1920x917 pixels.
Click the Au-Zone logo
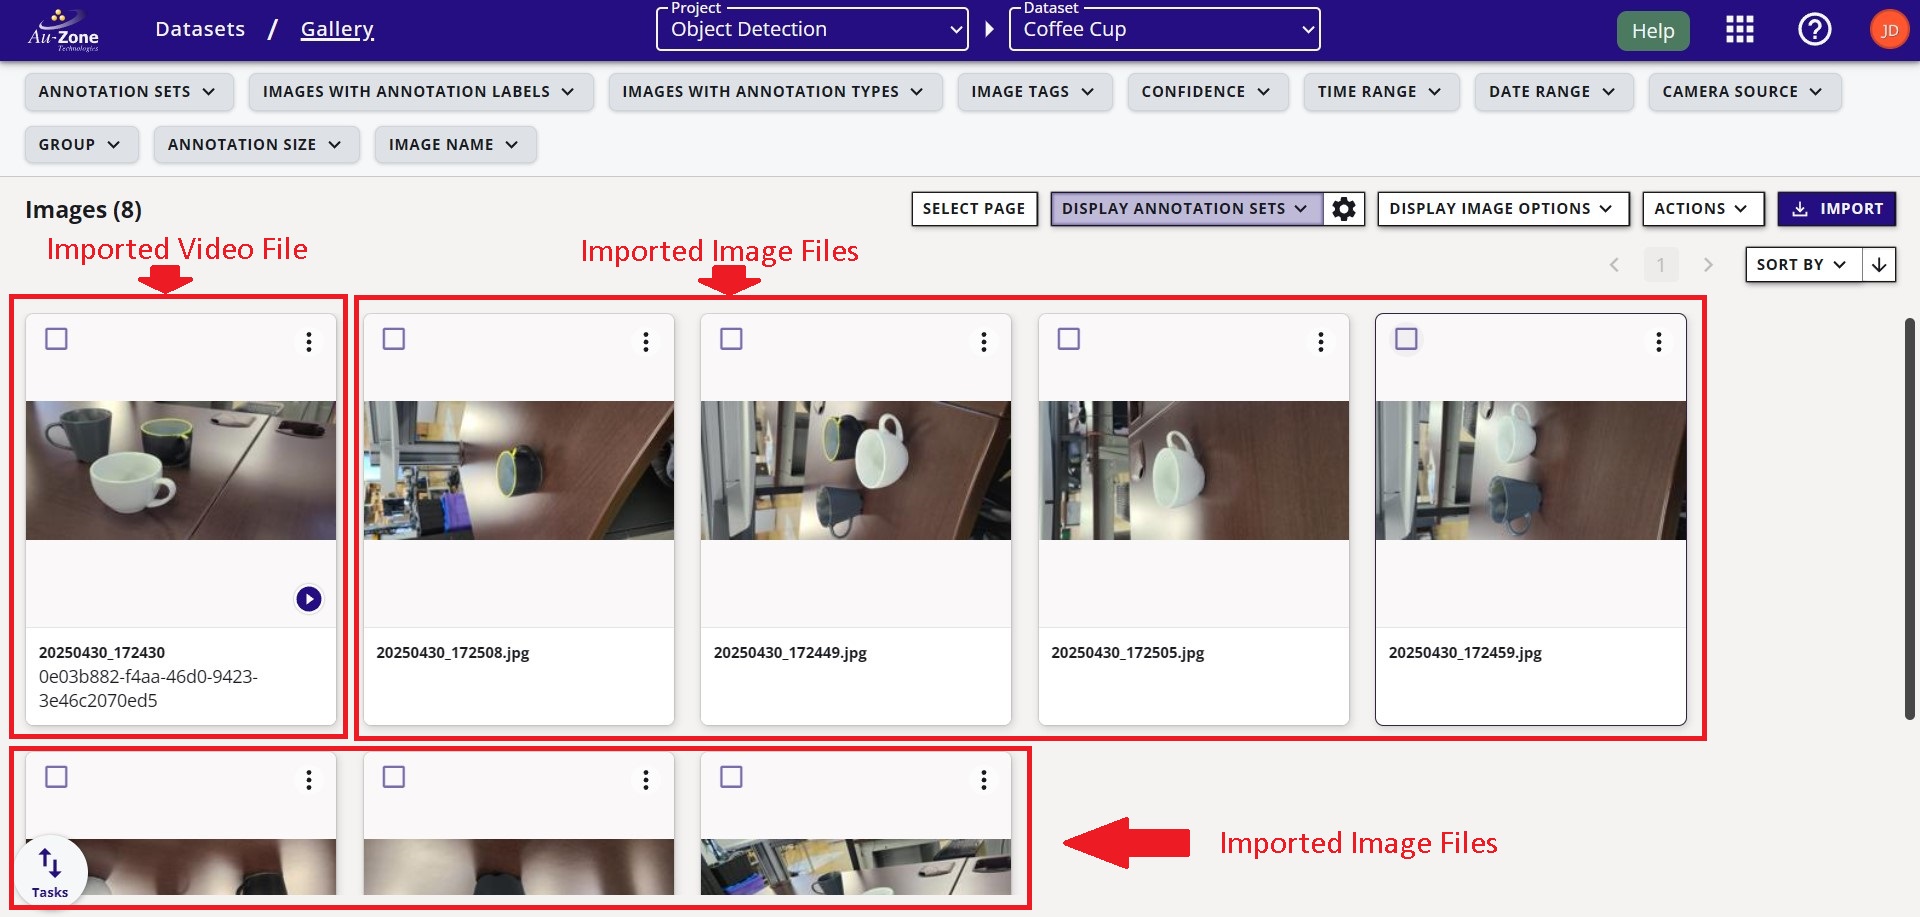point(63,30)
